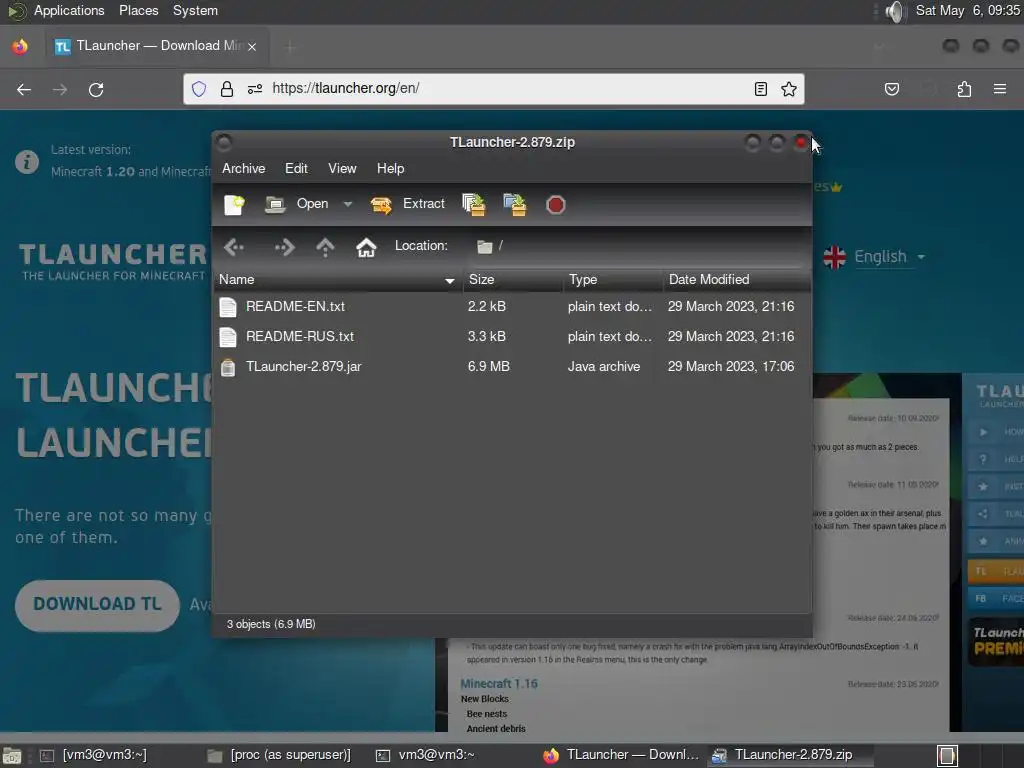Screen dimensions: 1024x768
Task: Switch to [vm3@vm3:~] taskbar window
Action: (94, 755)
